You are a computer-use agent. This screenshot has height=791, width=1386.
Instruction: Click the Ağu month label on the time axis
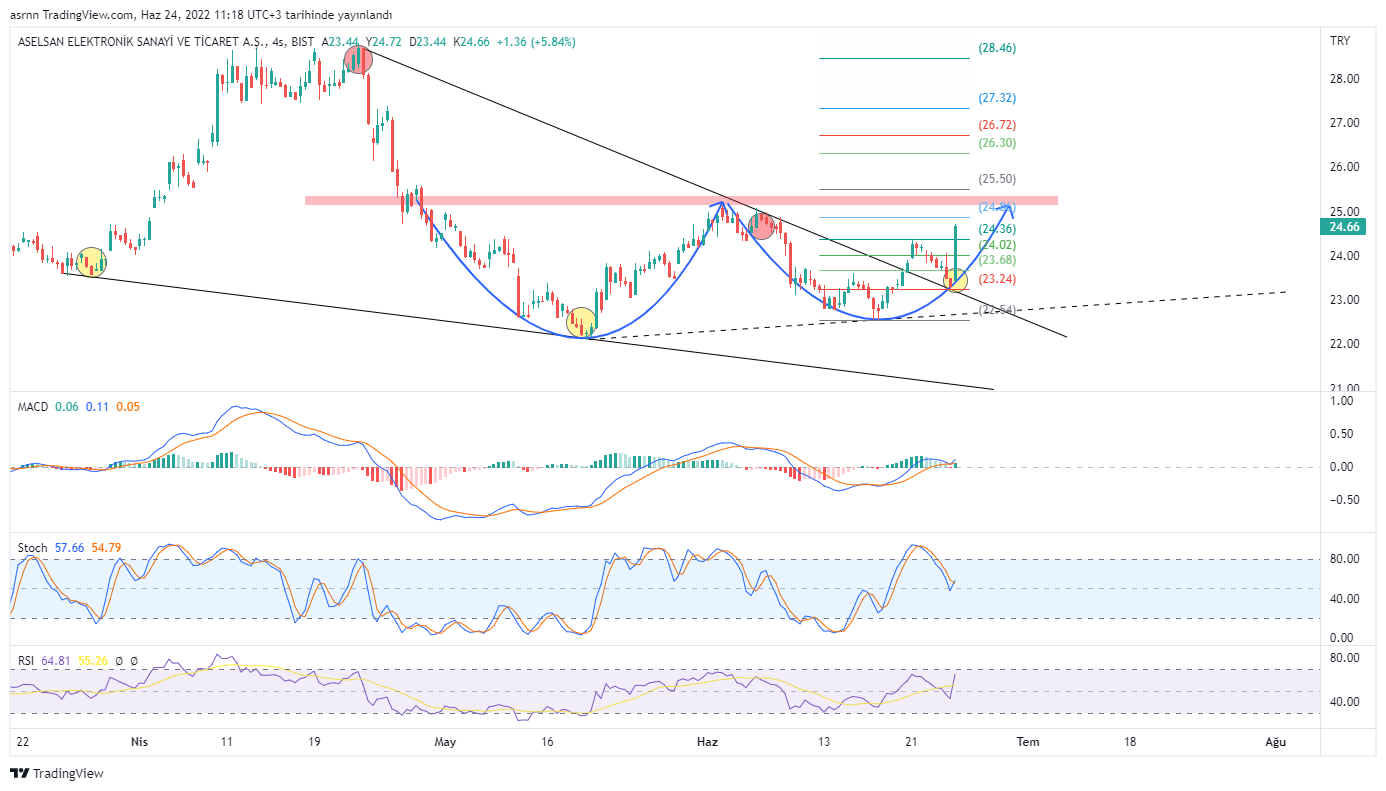(x=1275, y=742)
